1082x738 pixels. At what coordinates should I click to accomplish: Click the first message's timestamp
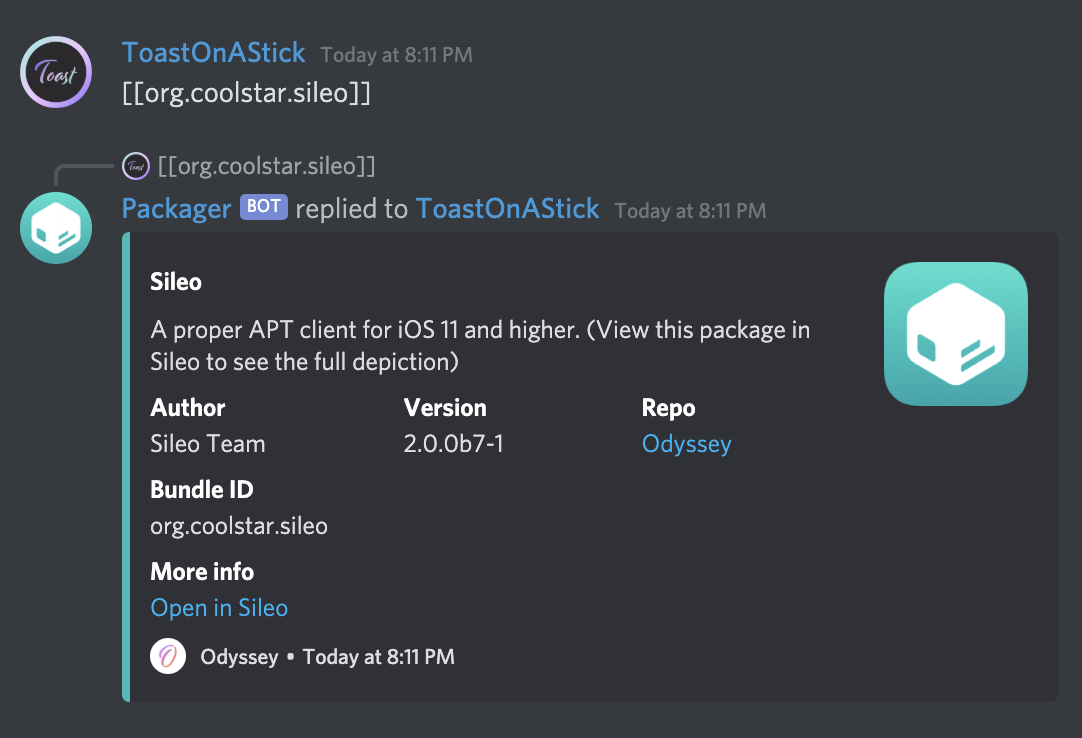click(396, 55)
